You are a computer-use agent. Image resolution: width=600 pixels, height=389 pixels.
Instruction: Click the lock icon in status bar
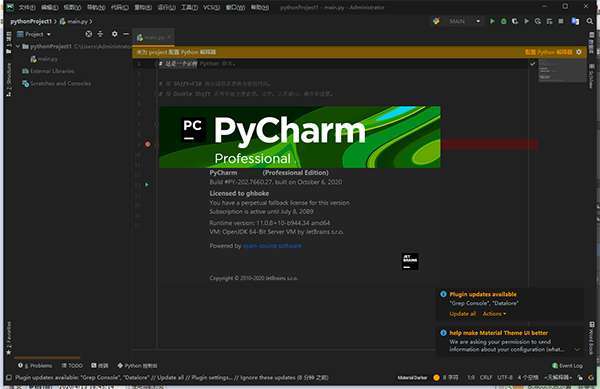(x=580, y=378)
